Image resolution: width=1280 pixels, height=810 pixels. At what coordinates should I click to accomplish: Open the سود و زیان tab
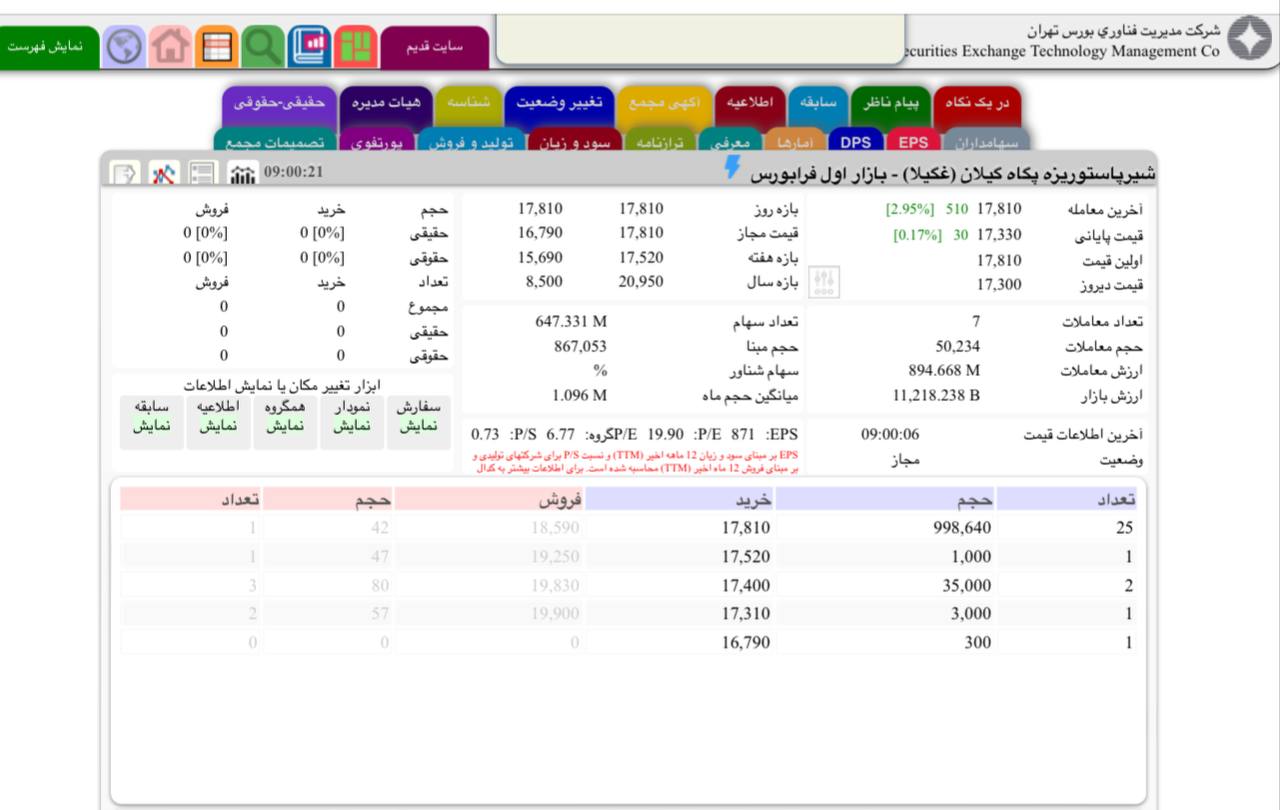[574, 142]
